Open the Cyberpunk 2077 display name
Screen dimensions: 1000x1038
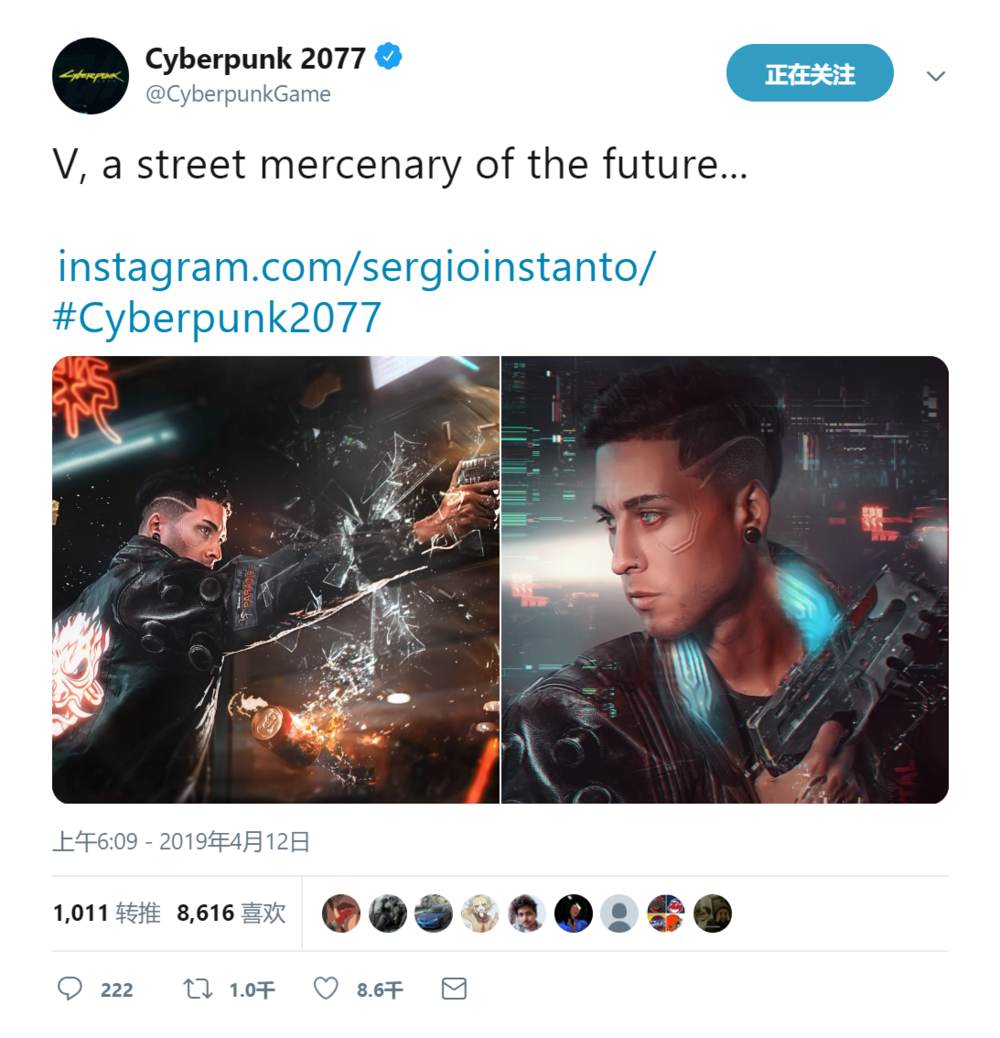click(255, 58)
